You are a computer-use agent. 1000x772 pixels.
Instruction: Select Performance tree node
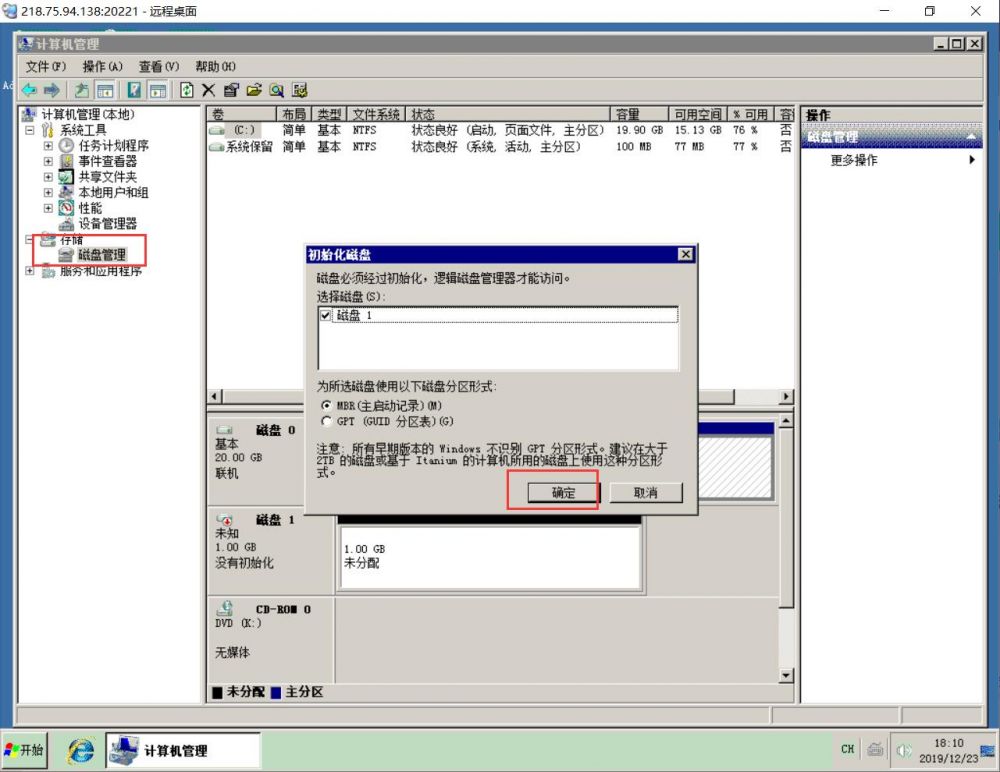coord(90,208)
